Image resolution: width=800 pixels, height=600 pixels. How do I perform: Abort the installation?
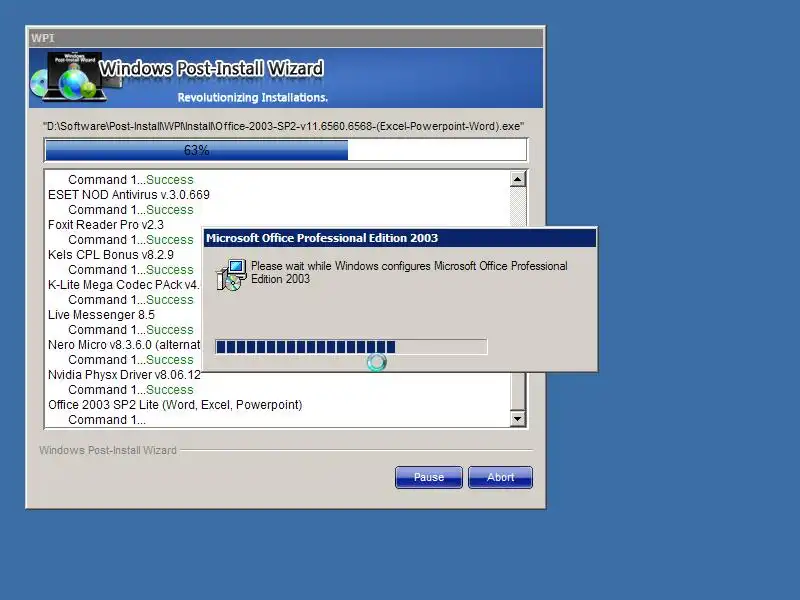click(x=500, y=477)
